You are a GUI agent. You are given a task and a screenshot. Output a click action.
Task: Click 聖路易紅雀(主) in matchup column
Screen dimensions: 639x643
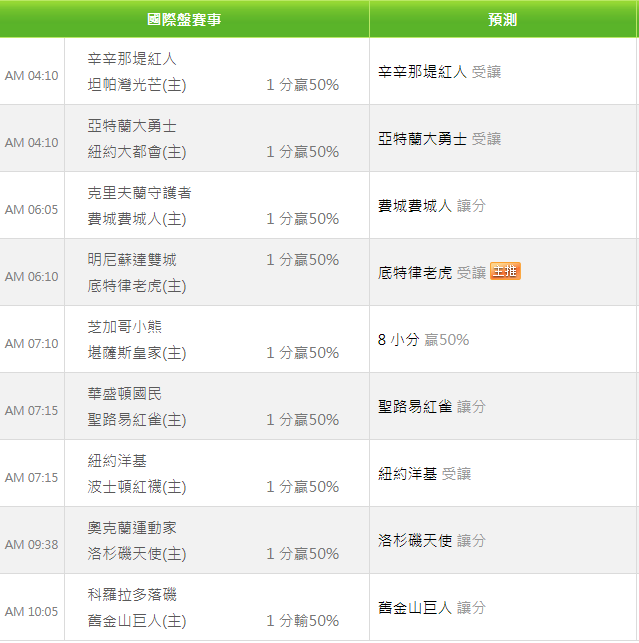coord(137,420)
